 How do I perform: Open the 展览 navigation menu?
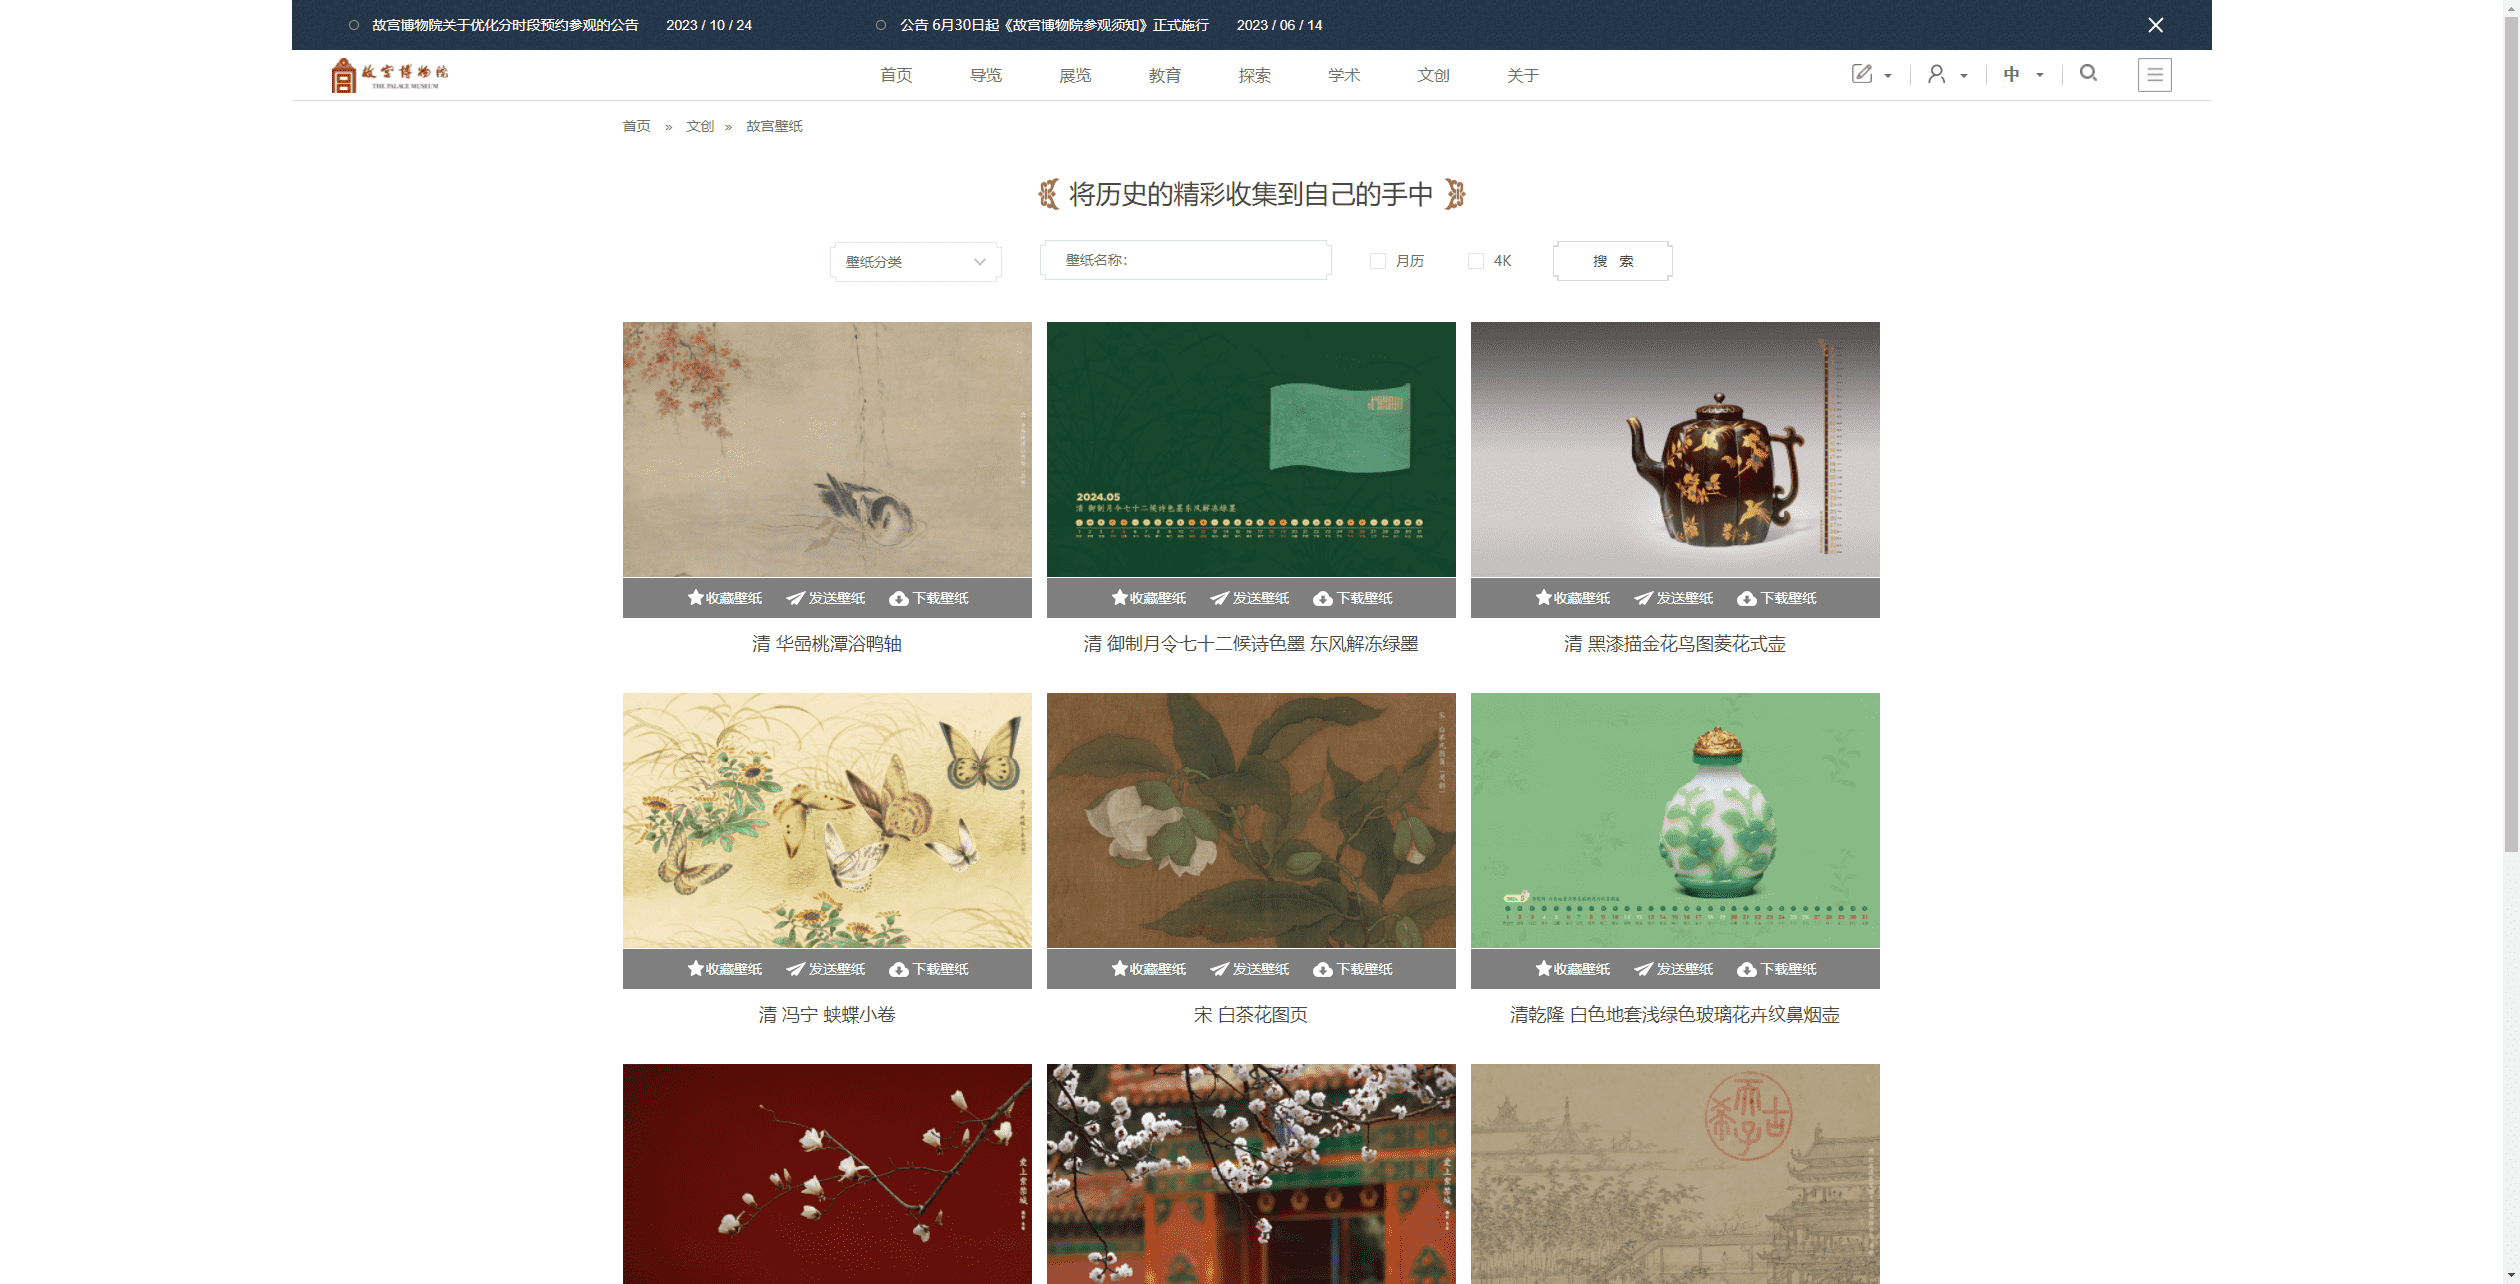click(x=1075, y=76)
